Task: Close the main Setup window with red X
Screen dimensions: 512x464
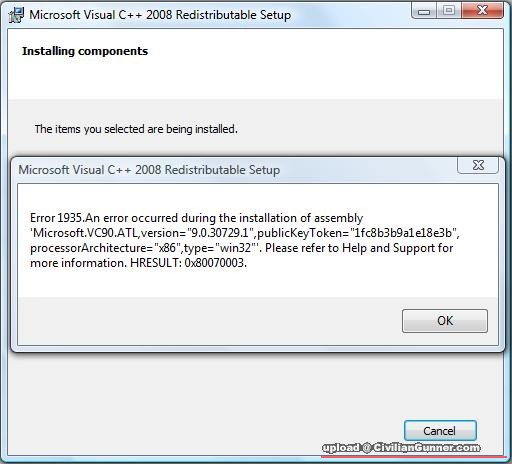Action: [x=482, y=11]
